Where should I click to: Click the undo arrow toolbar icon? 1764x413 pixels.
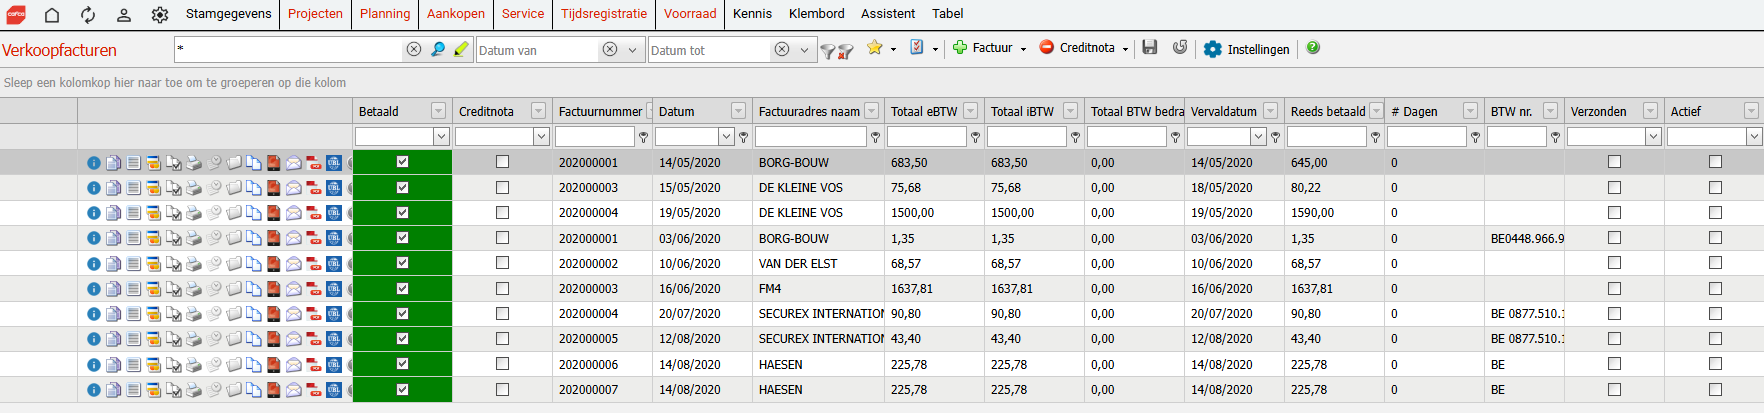(x=1180, y=48)
